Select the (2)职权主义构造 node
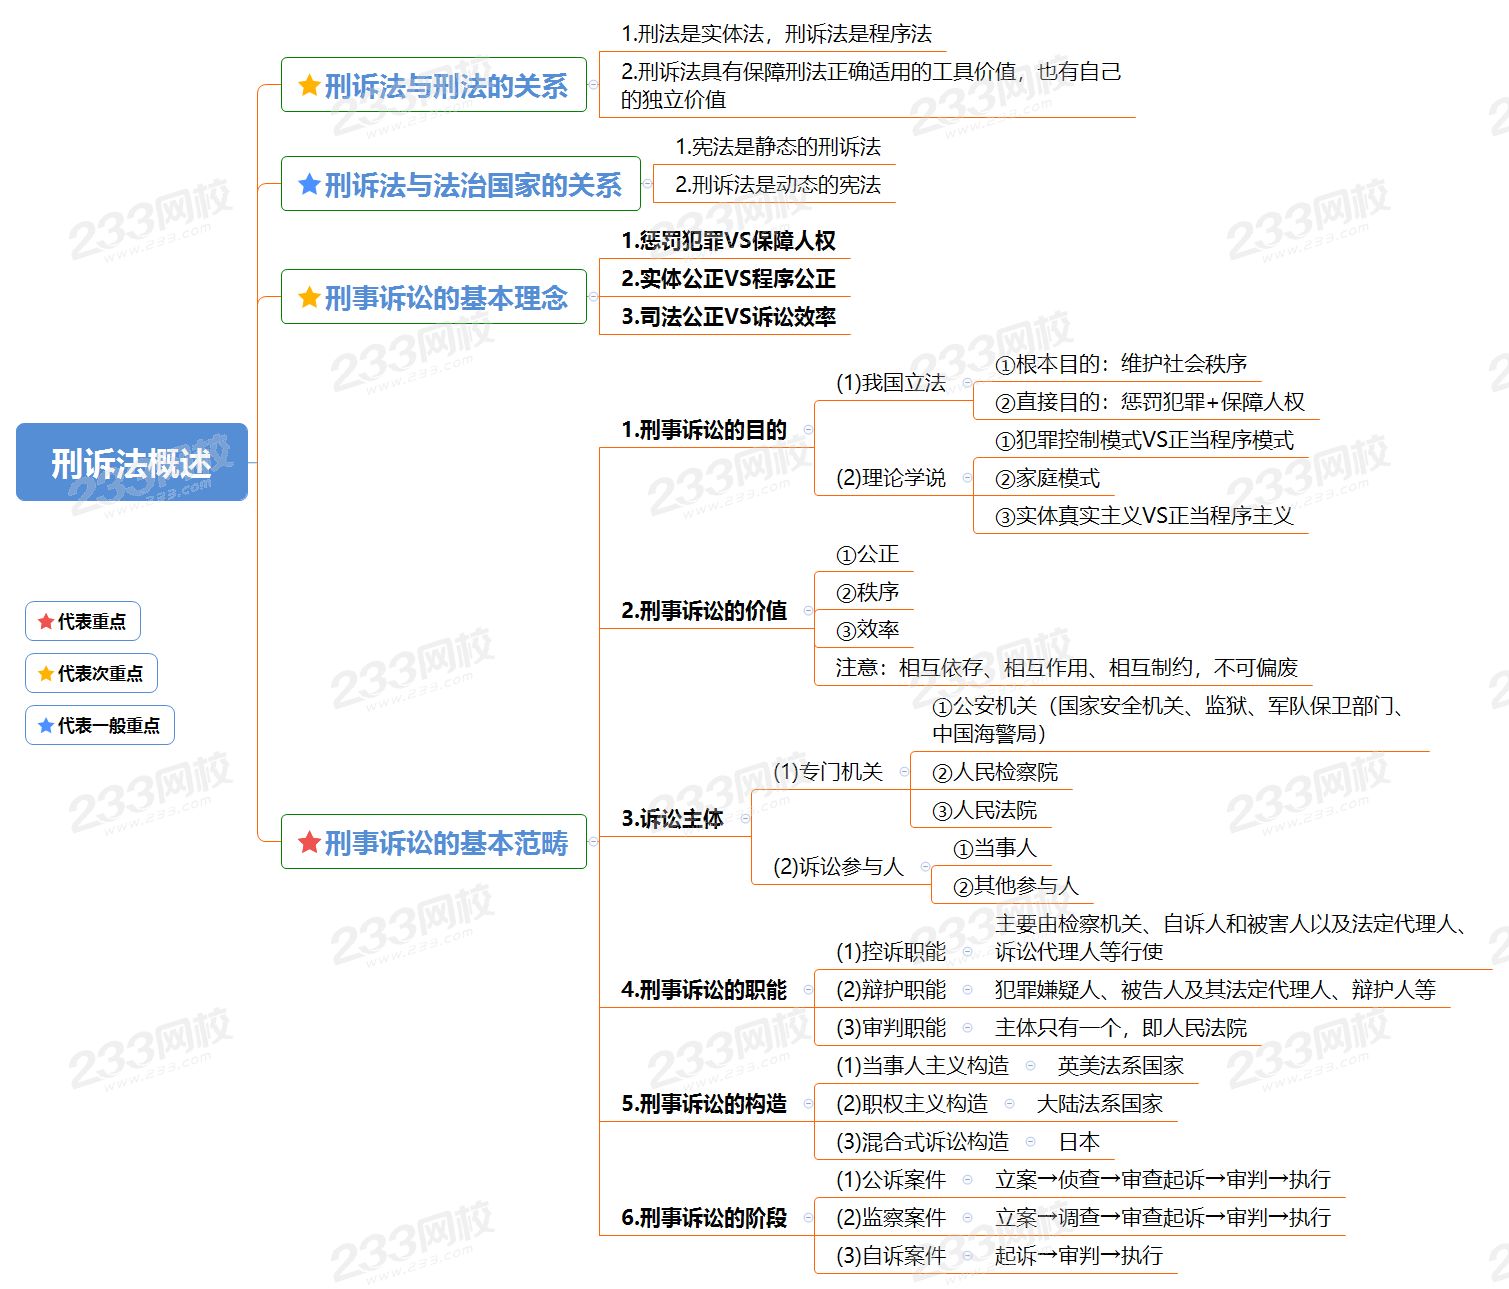1509x1289 pixels. point(911,1103)
